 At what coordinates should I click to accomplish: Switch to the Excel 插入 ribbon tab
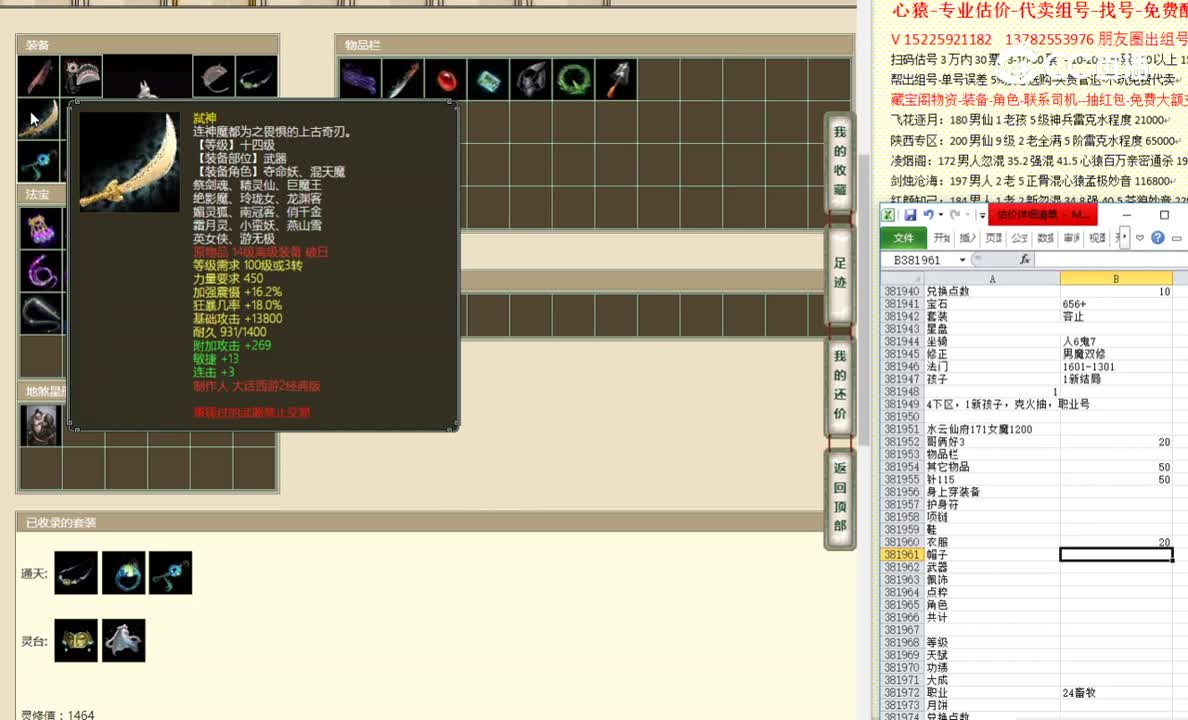click(x=968, y=238)
